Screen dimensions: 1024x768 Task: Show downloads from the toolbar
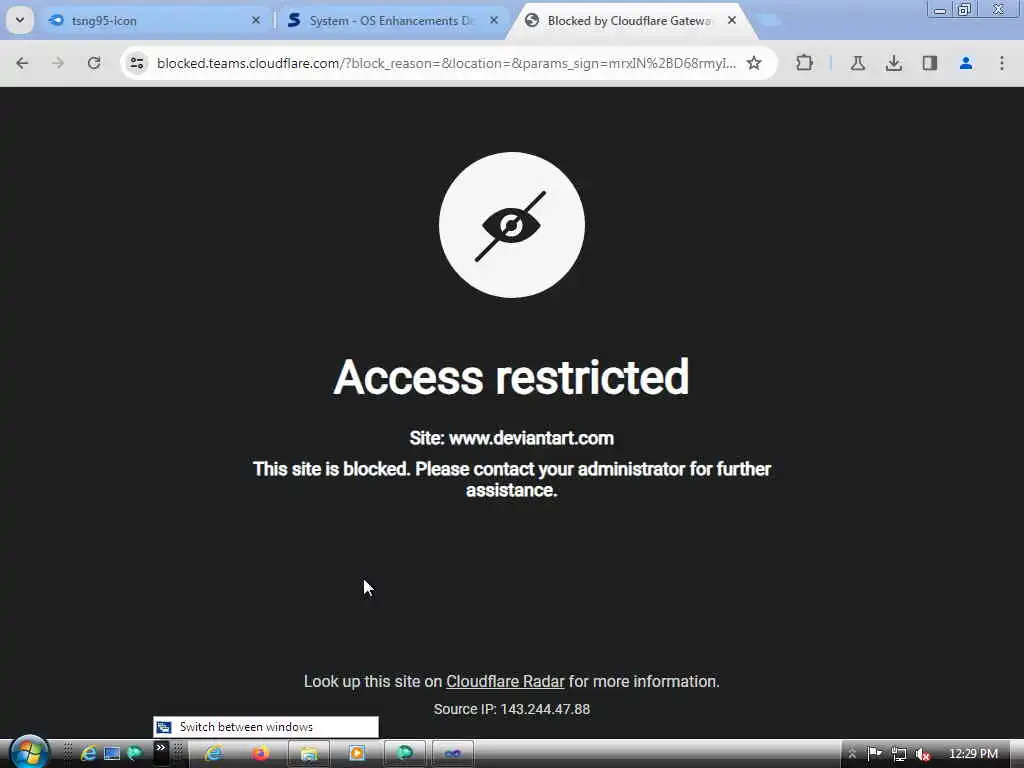coord(893,63)
